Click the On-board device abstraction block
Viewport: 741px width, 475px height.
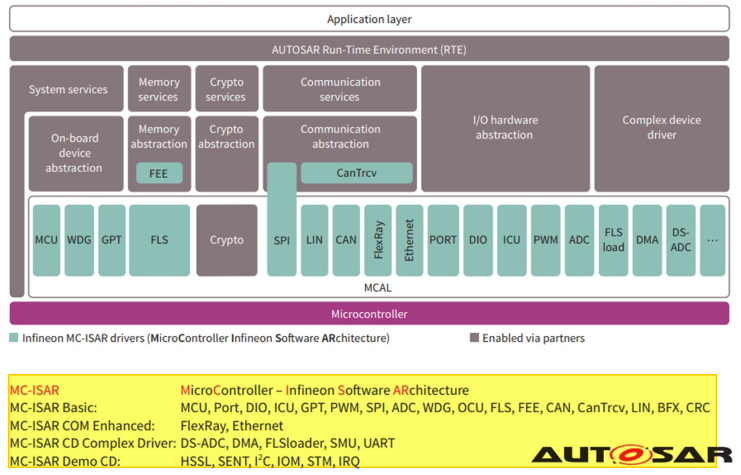click(x=76, y=154)
